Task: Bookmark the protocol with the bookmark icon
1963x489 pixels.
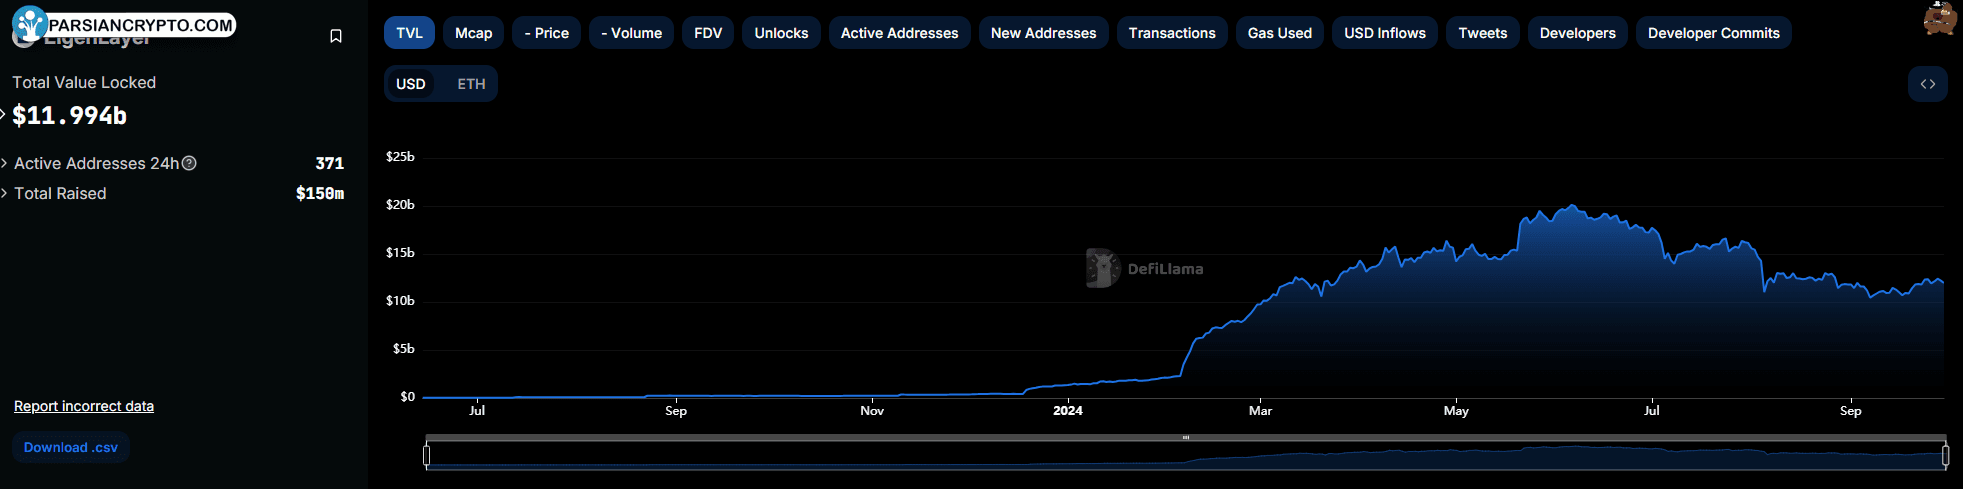Action: click(x=336, y=36)
